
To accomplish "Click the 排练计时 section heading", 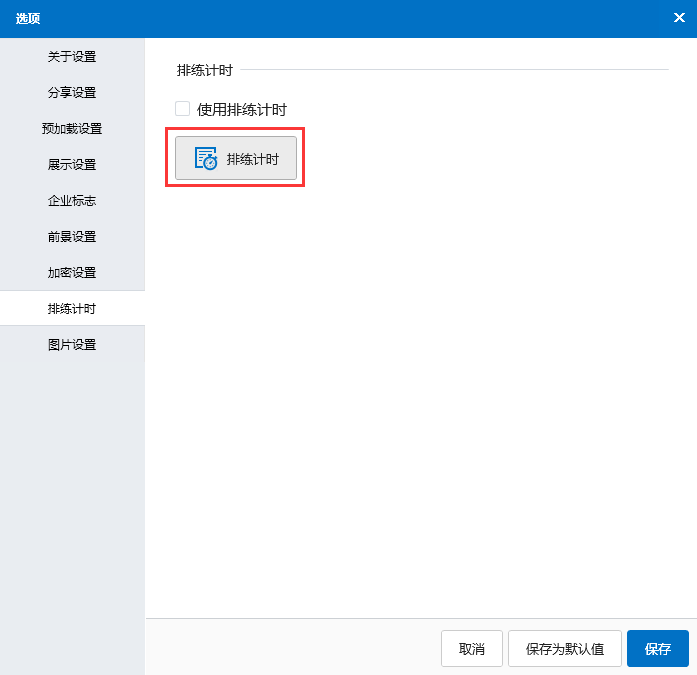I will click(x=204, y=71).
